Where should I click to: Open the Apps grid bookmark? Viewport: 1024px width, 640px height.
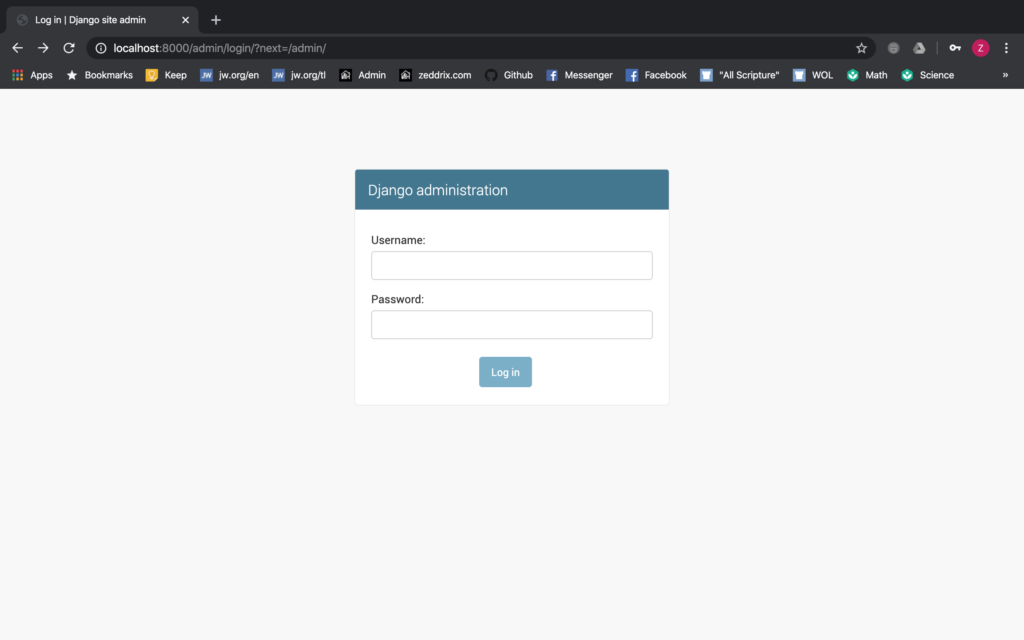[32, 75]
